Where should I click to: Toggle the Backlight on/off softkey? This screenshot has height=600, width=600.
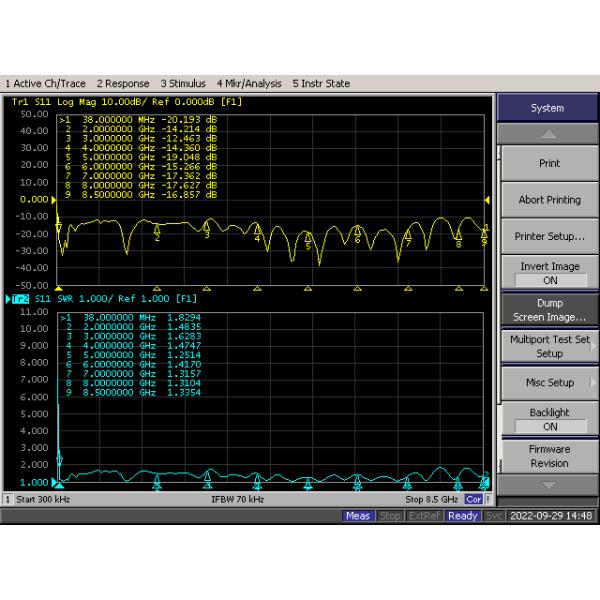click(x=548, y=419)
